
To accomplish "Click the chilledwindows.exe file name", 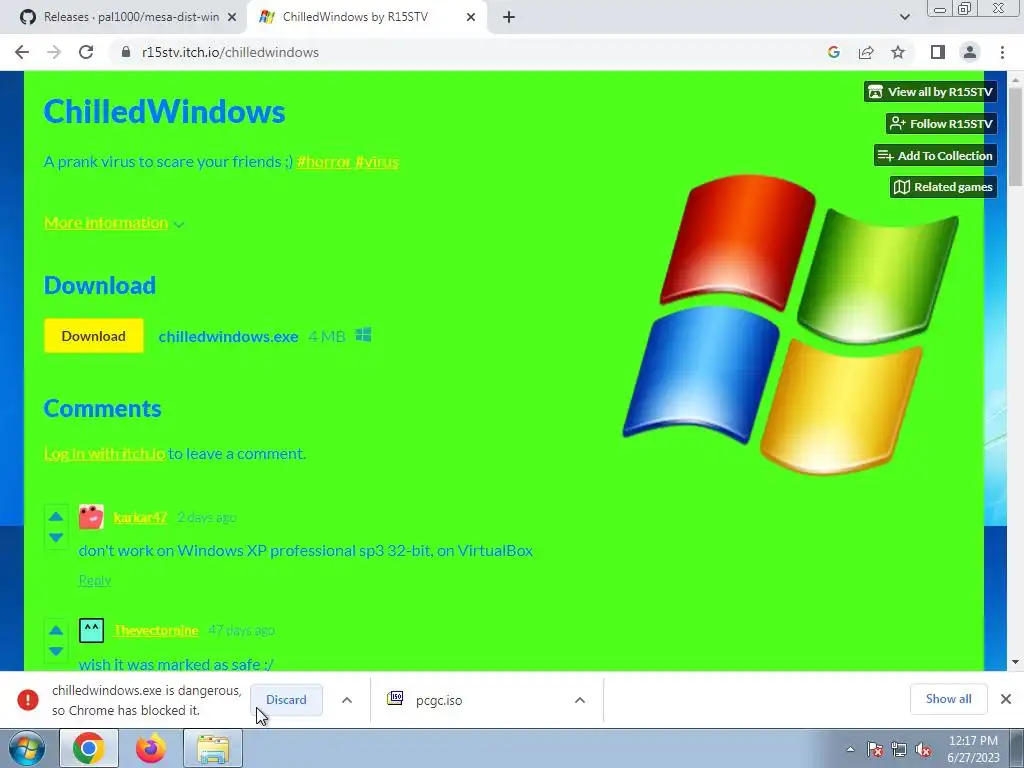I will [228, 336].
